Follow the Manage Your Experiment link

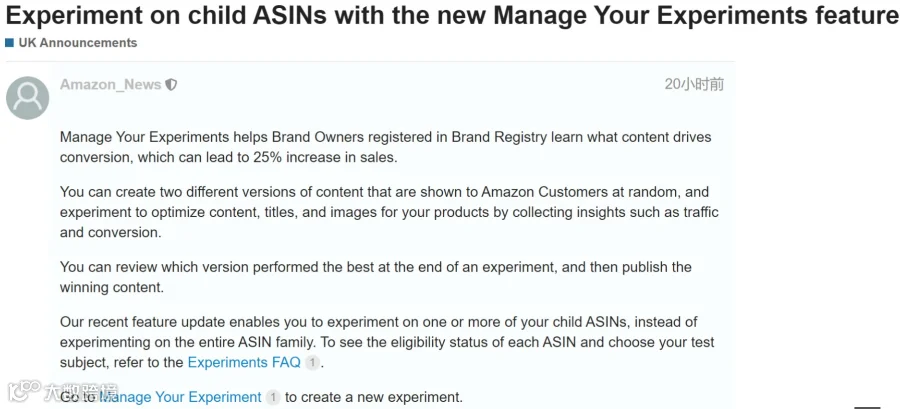click(181, 397)
